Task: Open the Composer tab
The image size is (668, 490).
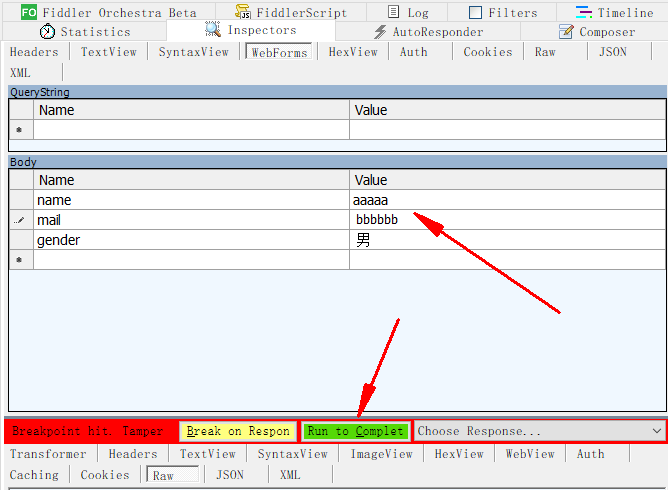Action: coord(594,32)
